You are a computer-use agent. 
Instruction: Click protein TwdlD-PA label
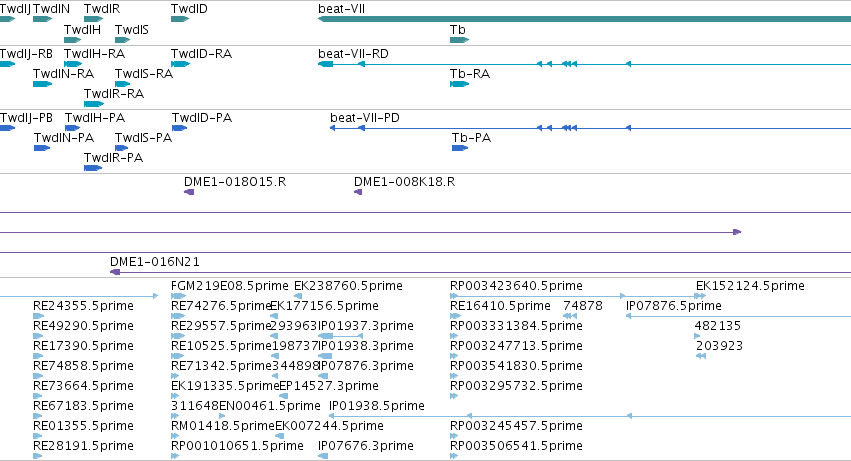click(202, 118)
